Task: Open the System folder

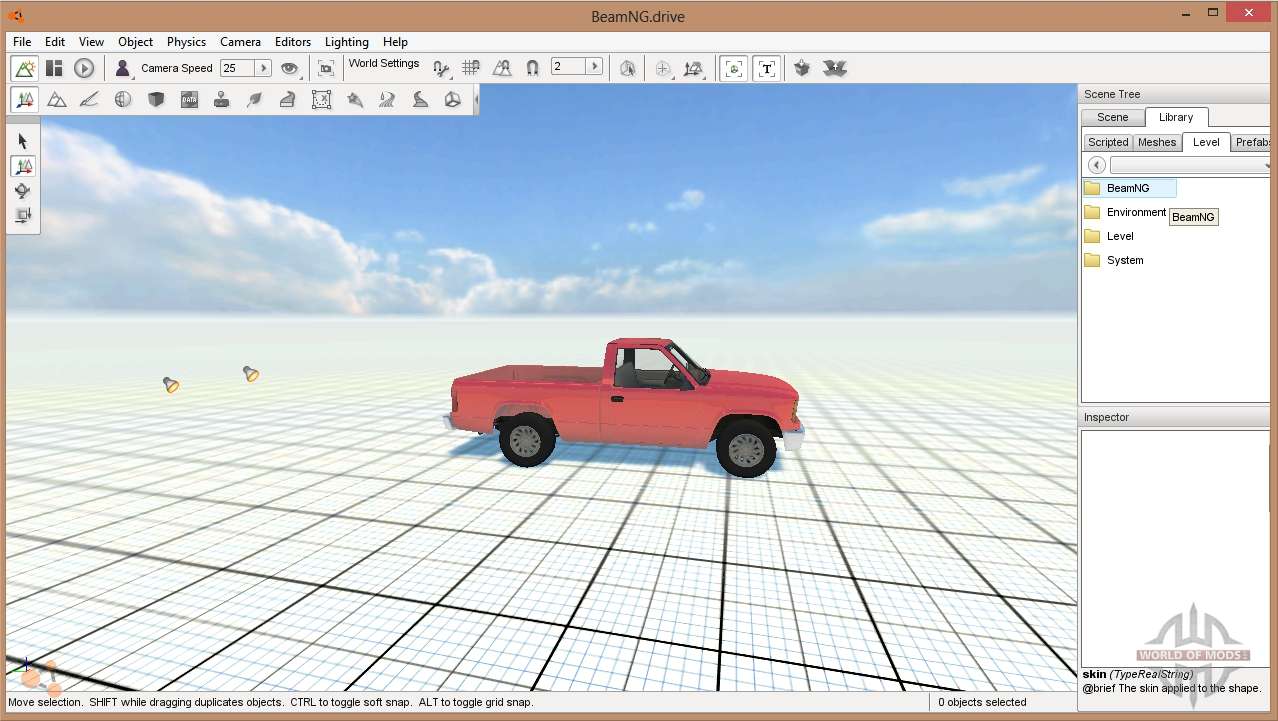Action: (x=1114, y=260)
